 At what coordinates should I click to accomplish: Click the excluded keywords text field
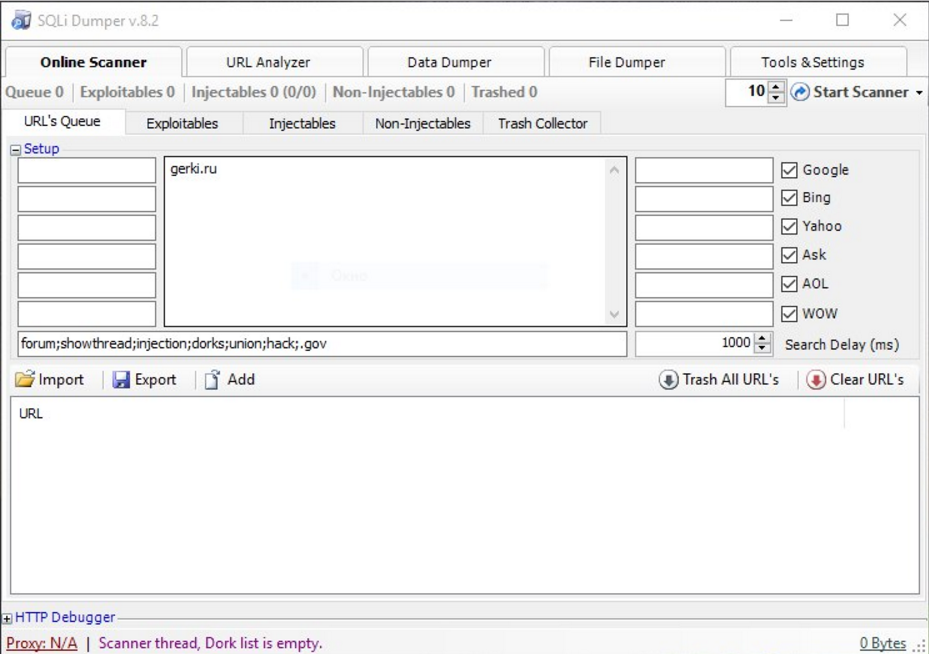point(322,344)
